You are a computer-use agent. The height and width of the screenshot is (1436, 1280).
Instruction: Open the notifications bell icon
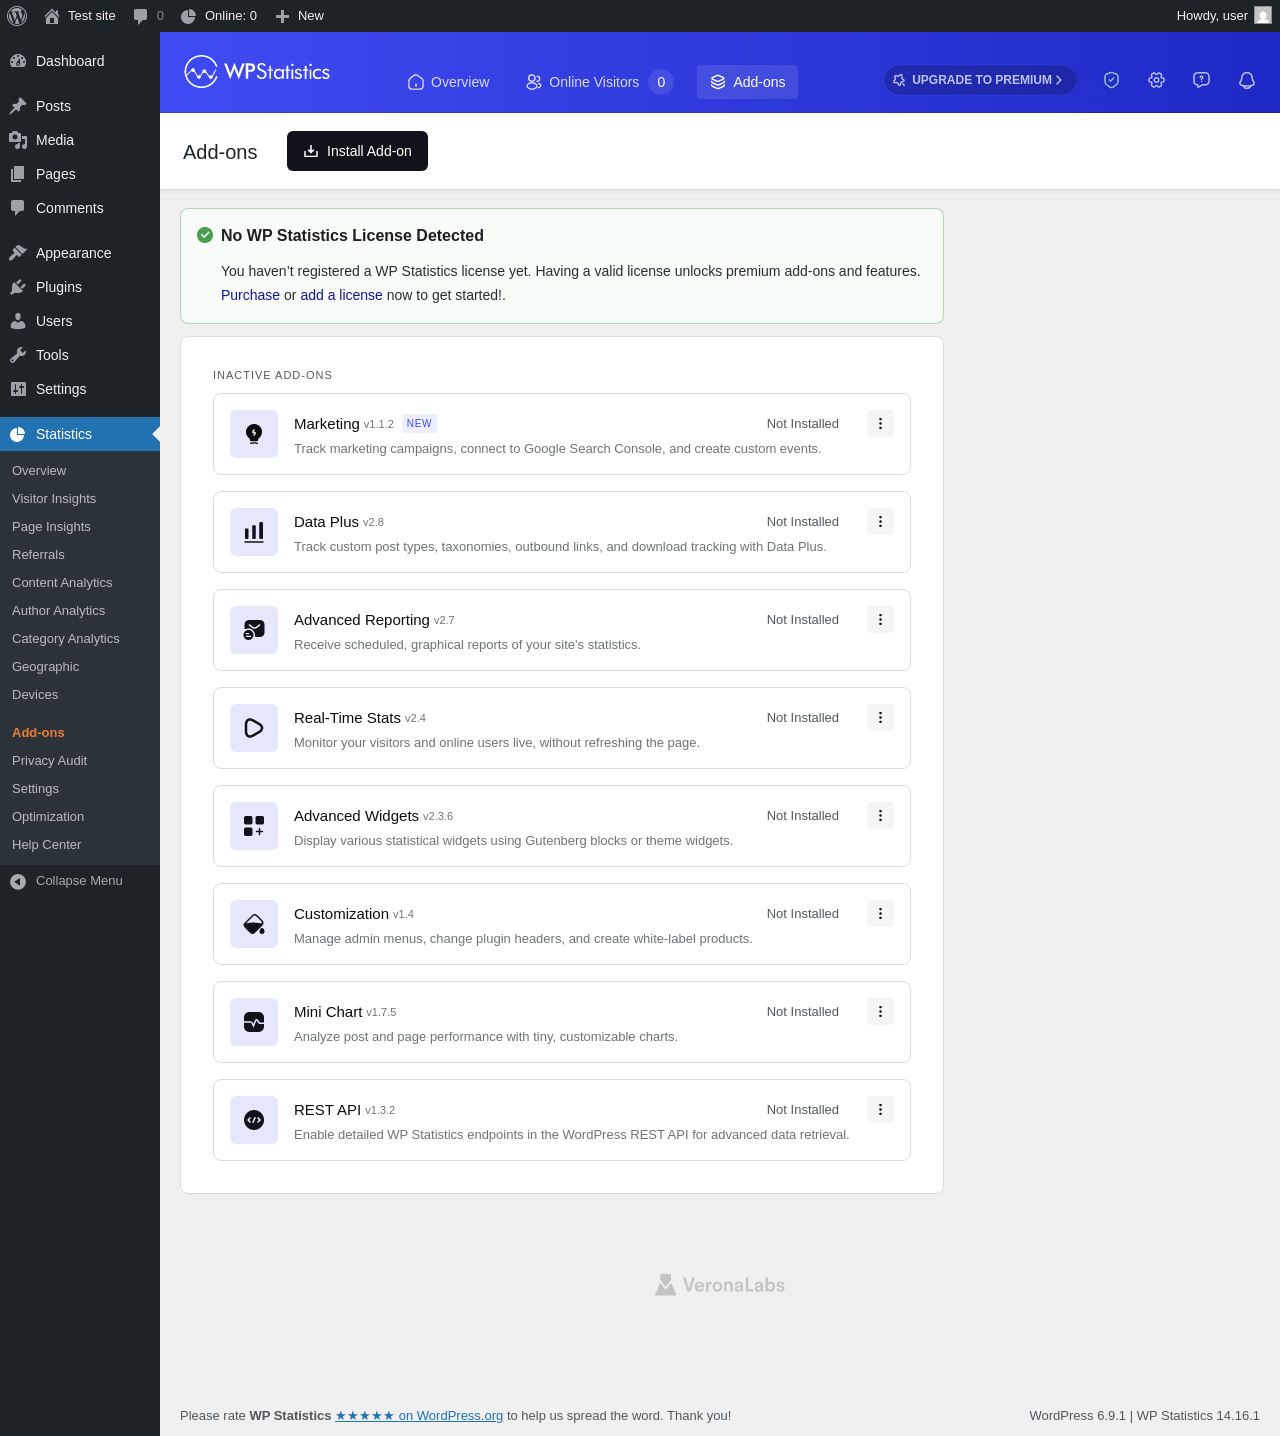1246,80
